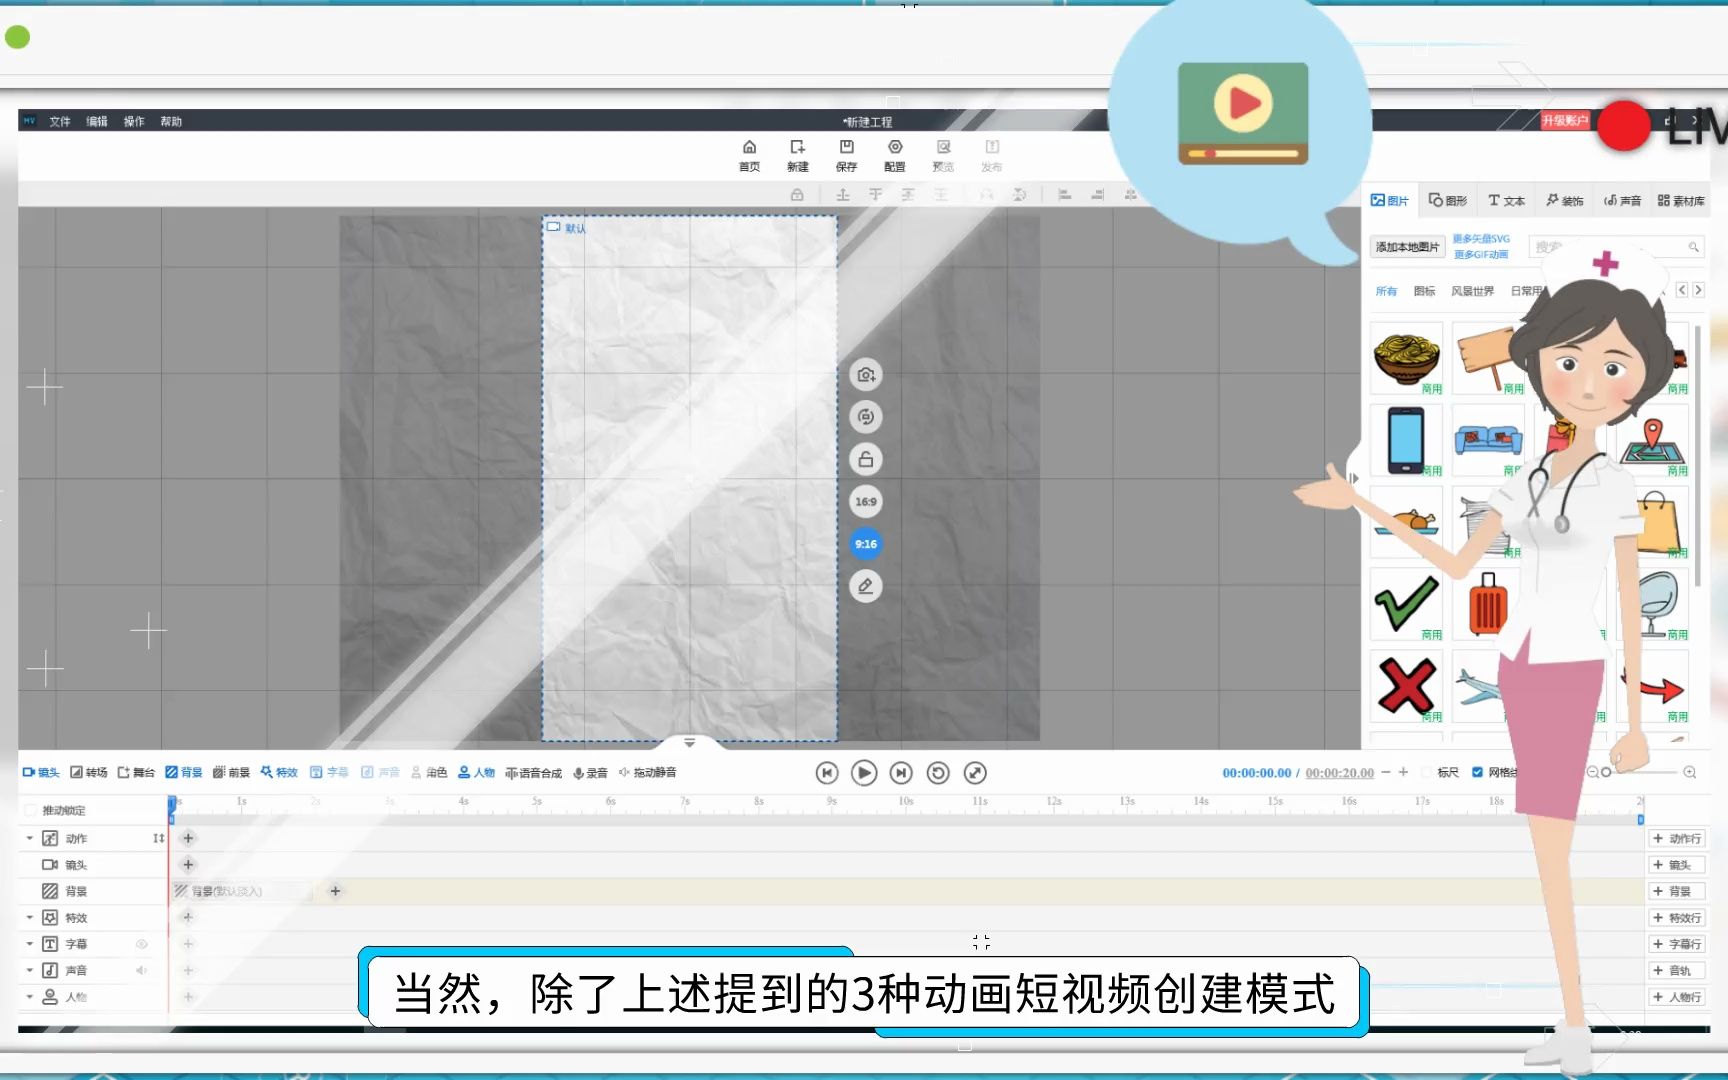Jump to next frame playback button
1728x1080 pixels.
click(901, 773)
